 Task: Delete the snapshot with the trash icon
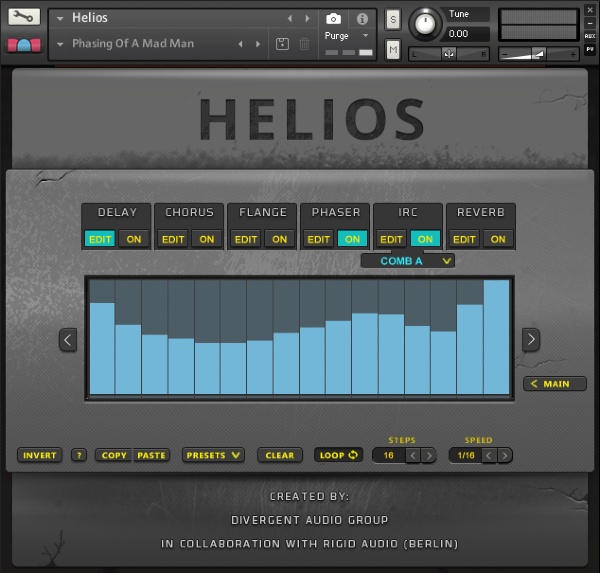304,44
